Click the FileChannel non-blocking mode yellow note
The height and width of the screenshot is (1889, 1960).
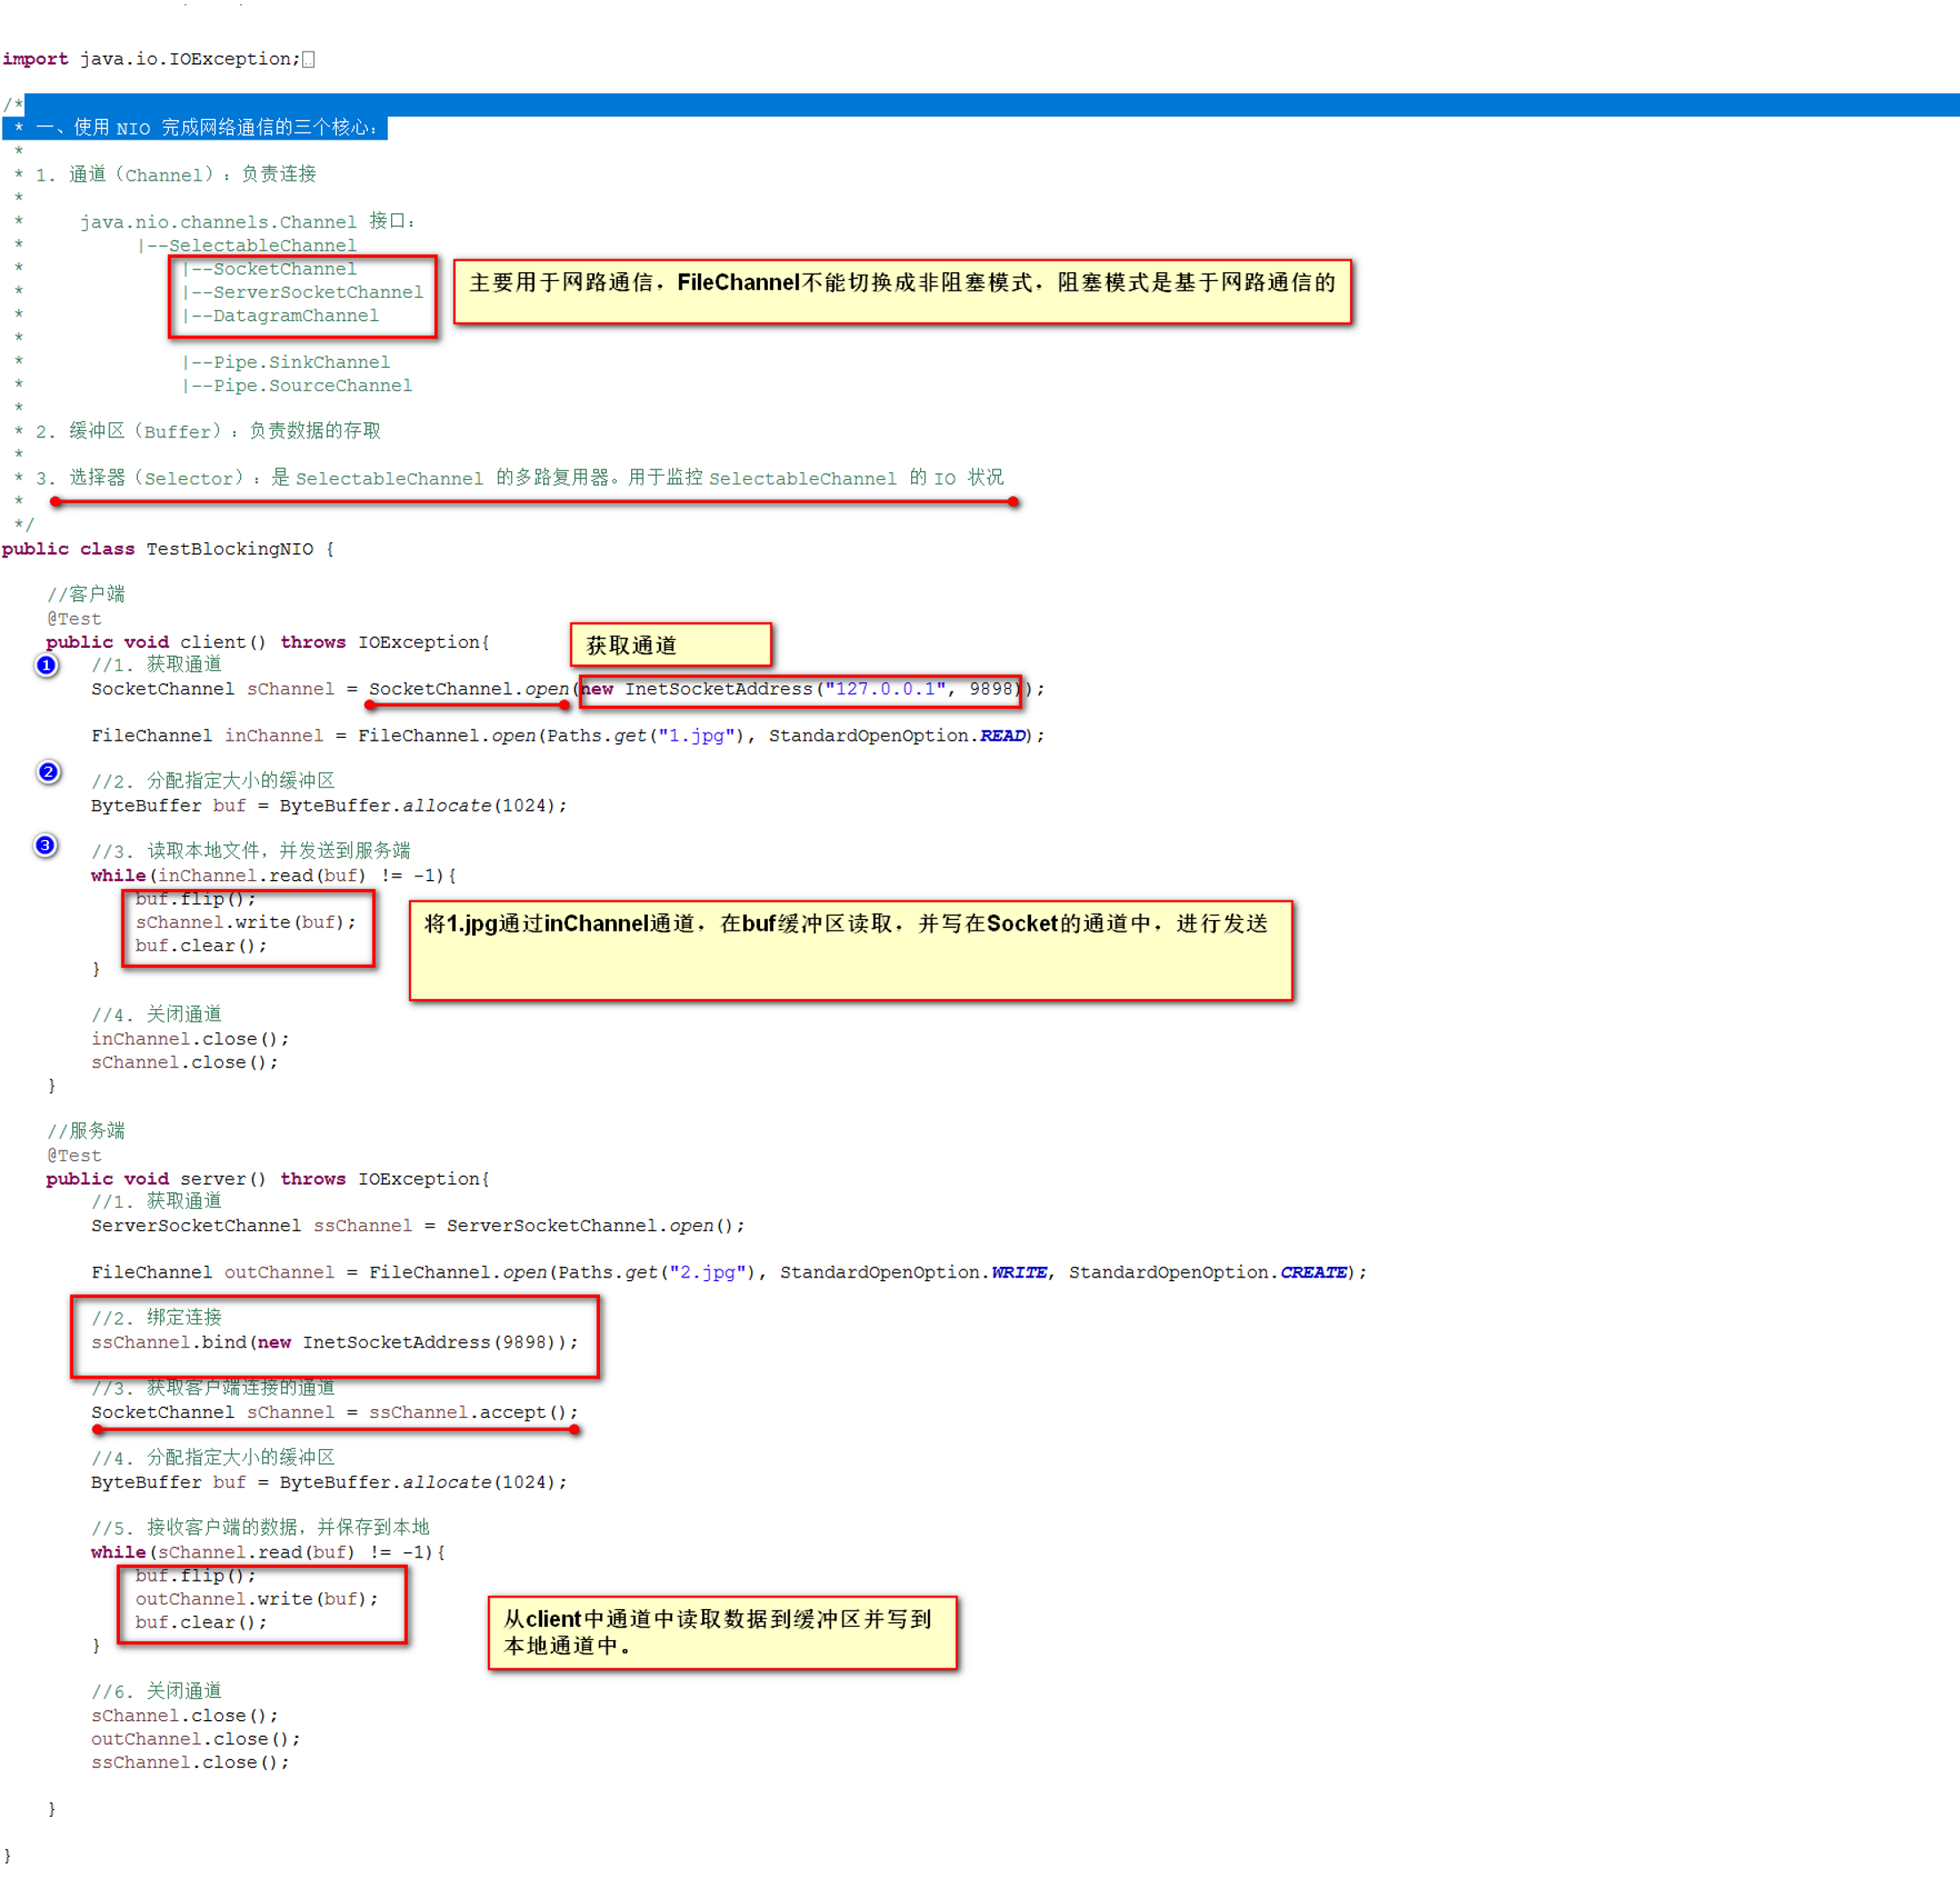[x=901, y=291]
